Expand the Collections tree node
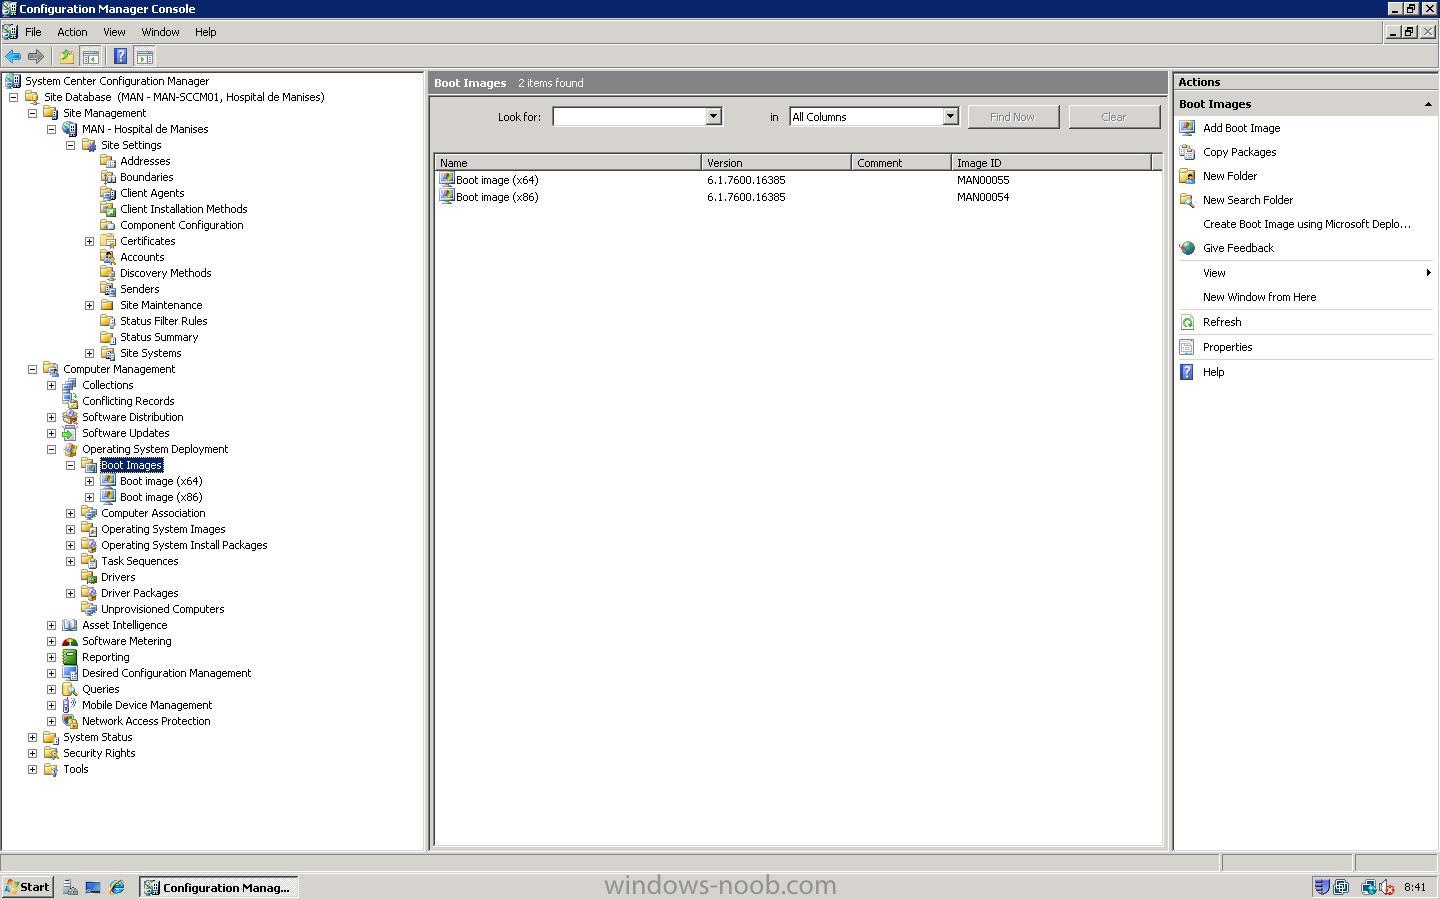The image size is (1440, 900). click(51, 385)
